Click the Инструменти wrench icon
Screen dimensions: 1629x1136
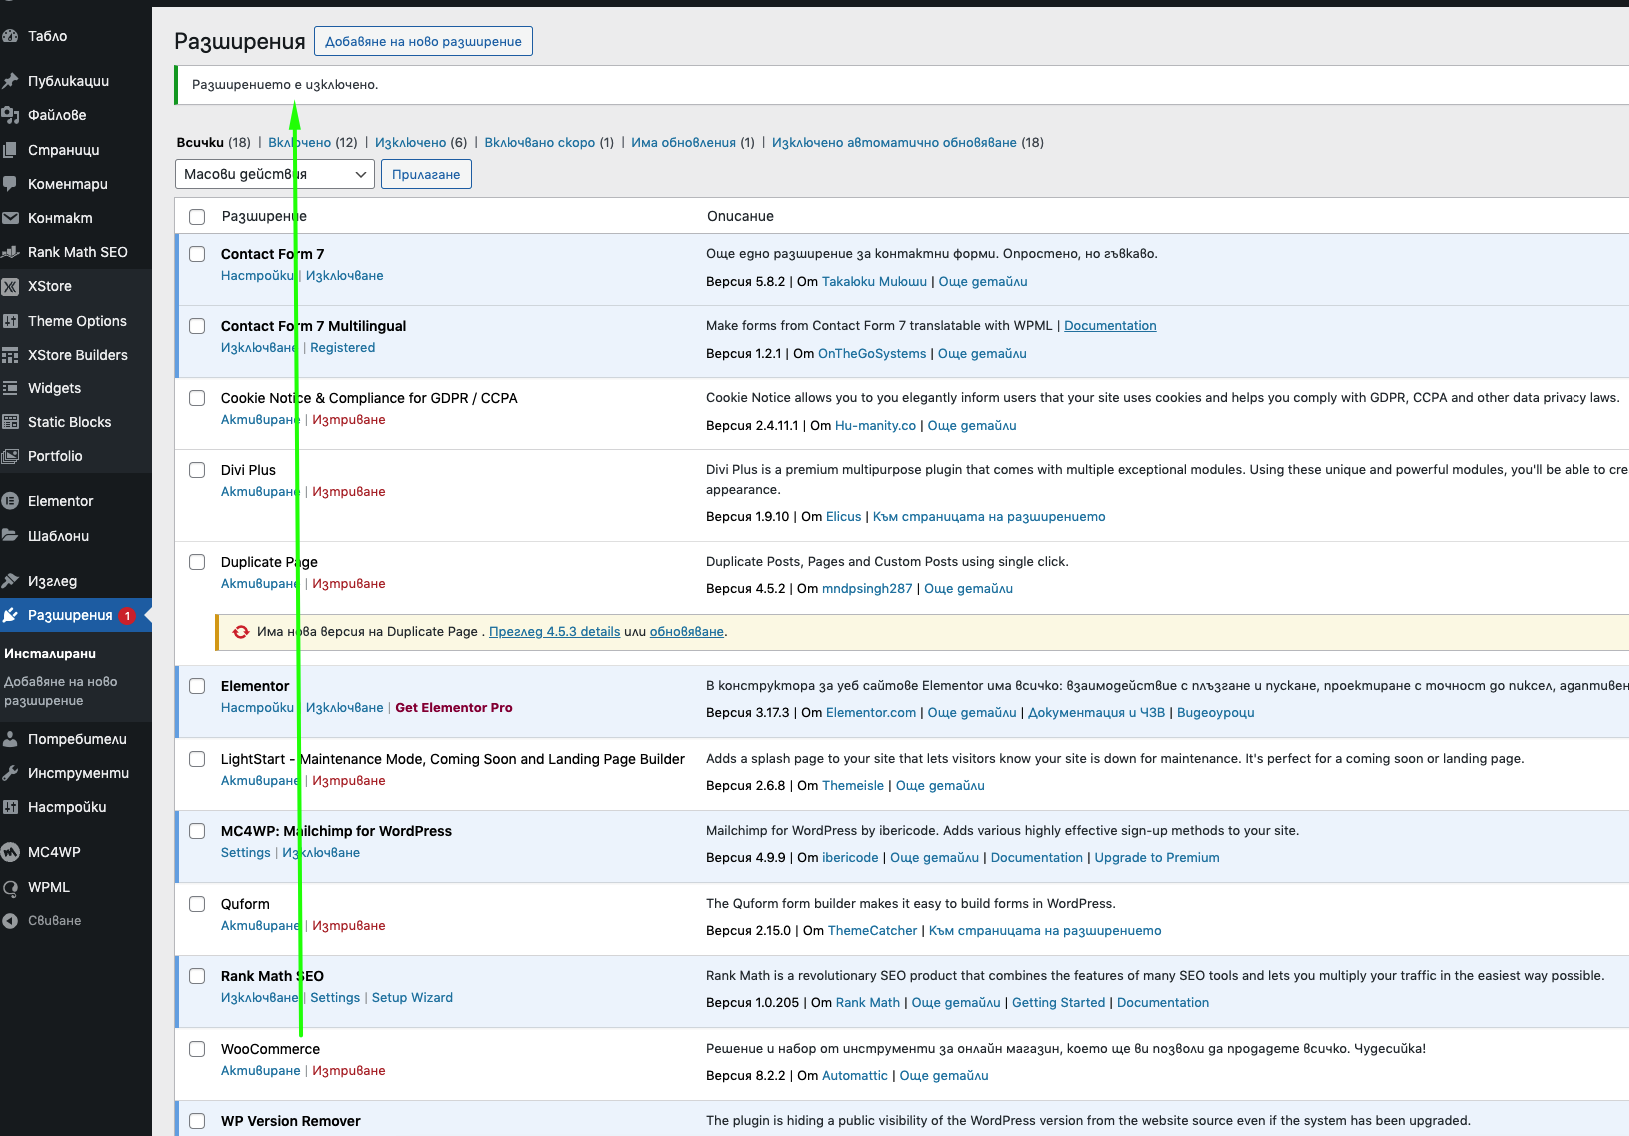click(x=10, y=773)
